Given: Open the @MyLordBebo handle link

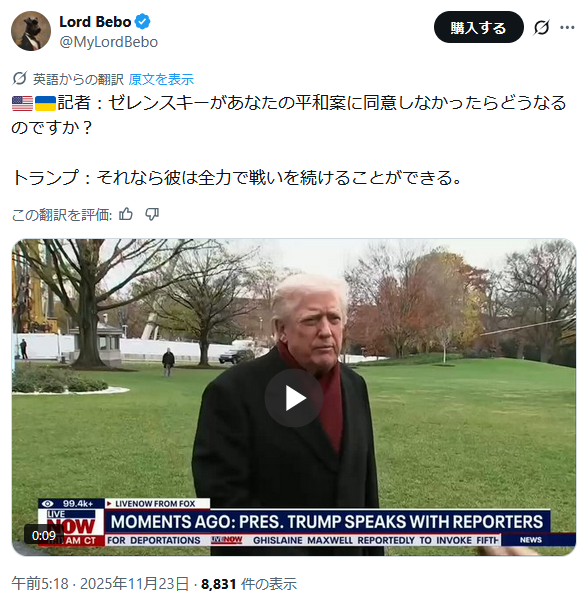Looking at the screenshot, I should [108, 42].
